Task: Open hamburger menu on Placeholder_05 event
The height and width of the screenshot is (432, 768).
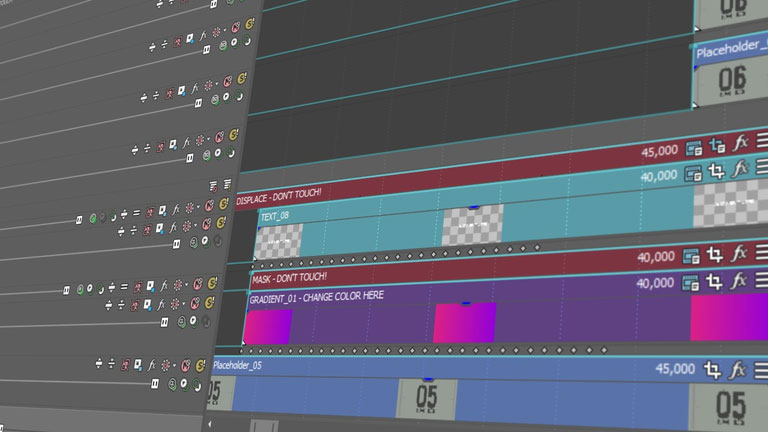Action: [760, 371]
